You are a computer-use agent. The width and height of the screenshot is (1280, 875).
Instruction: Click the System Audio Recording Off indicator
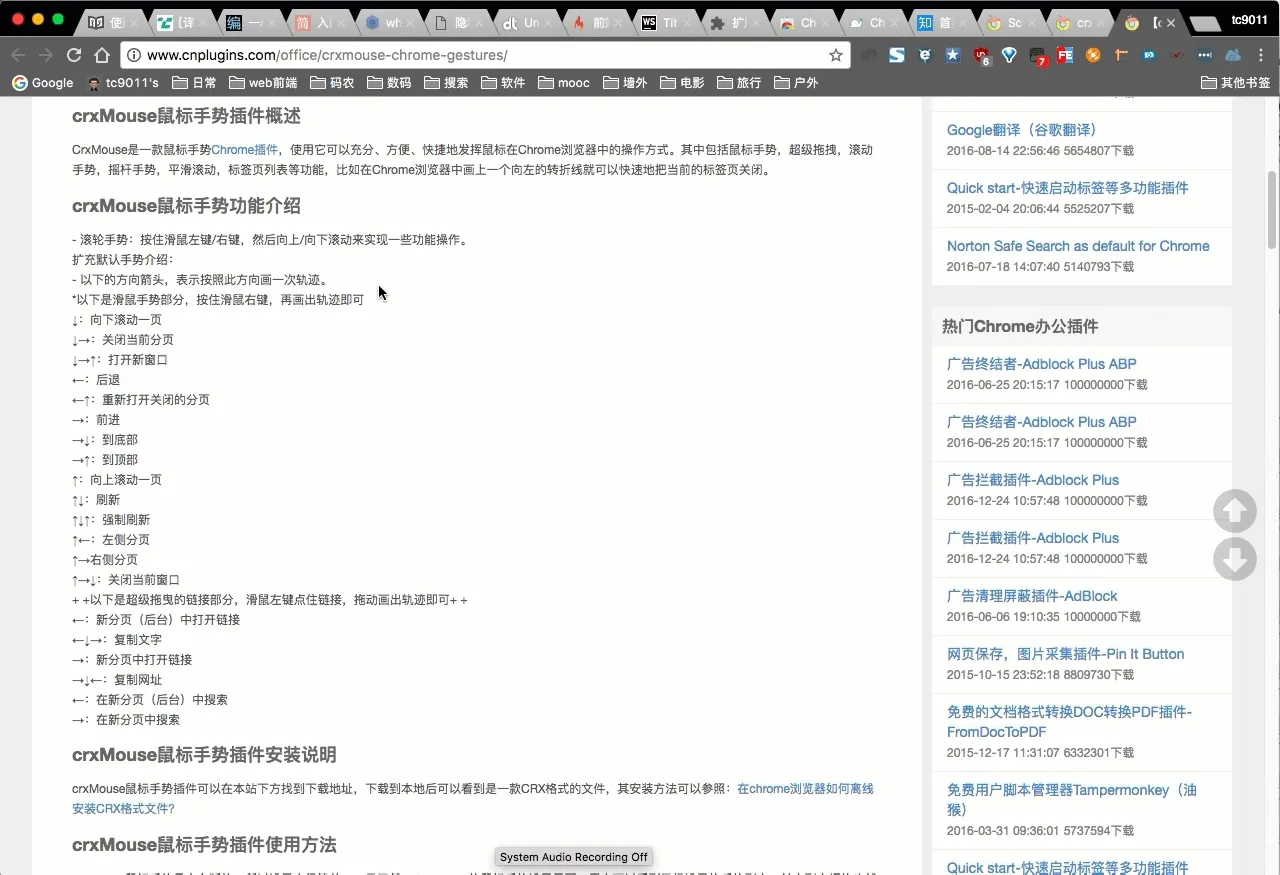[573, 857]
